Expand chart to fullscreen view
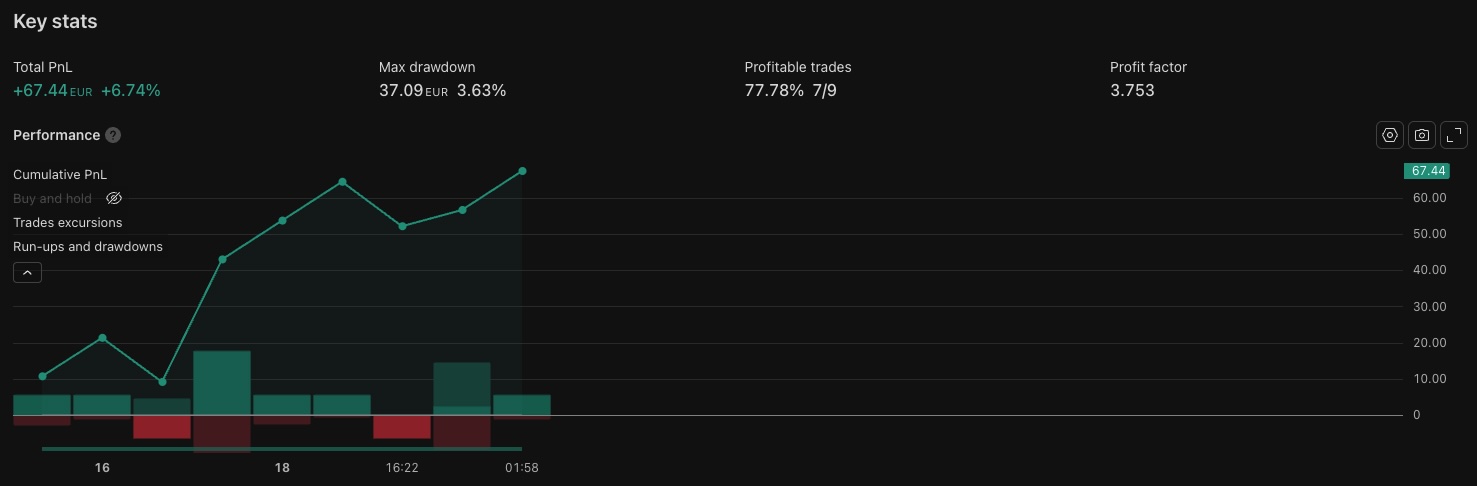This screenshot has width=1477, height=486. [1454, 135]
